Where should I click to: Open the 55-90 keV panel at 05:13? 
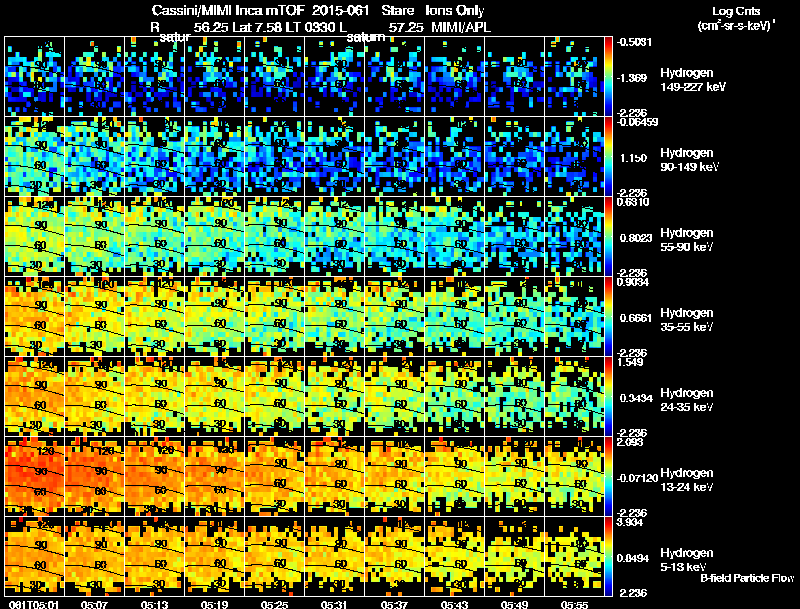pyautogui.click(x=155, y=237)
